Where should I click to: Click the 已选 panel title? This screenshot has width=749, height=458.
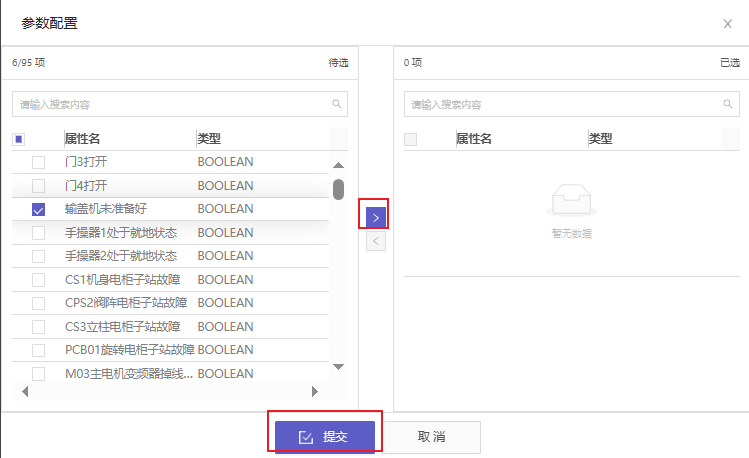730,63
